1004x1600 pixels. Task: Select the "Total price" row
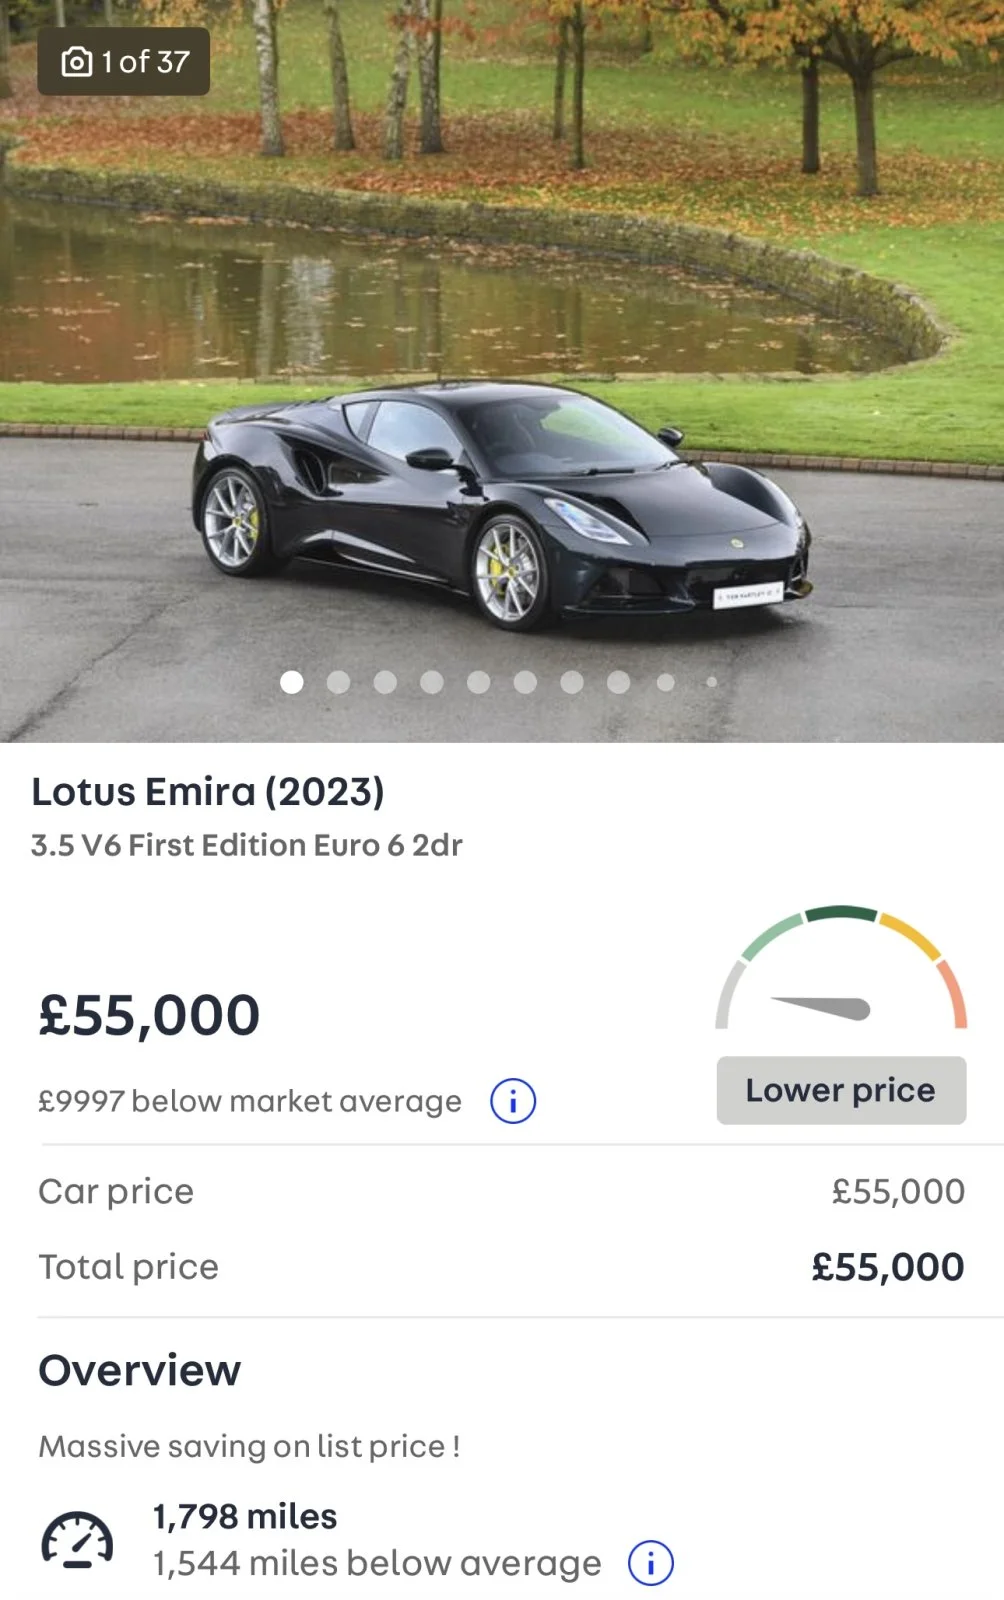pyautogui.click(x=501, y=1267)
